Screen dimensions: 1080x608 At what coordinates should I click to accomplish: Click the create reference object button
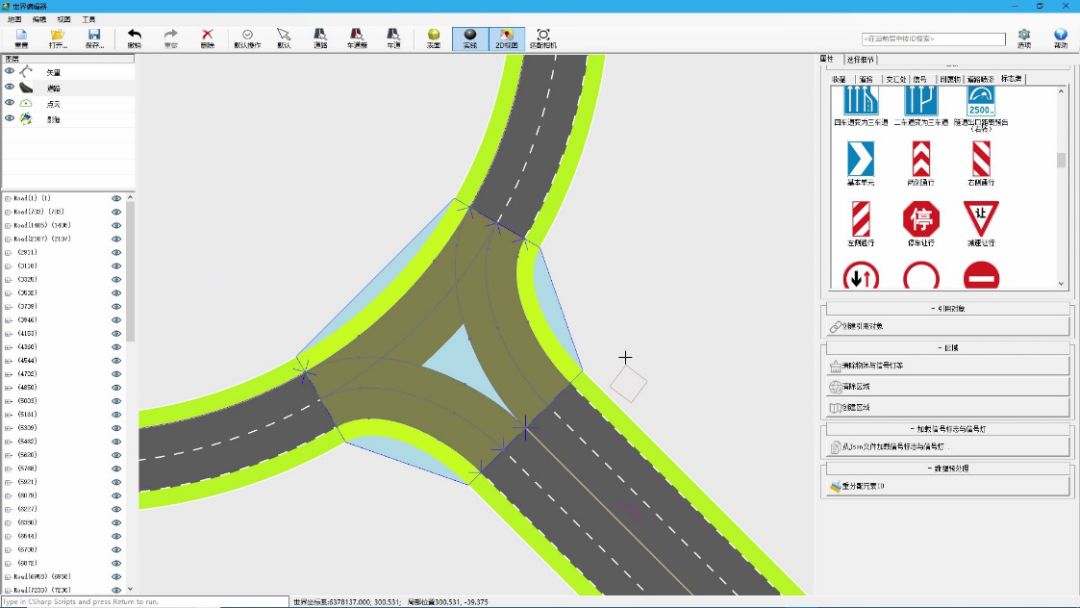(x=948, y=326)
